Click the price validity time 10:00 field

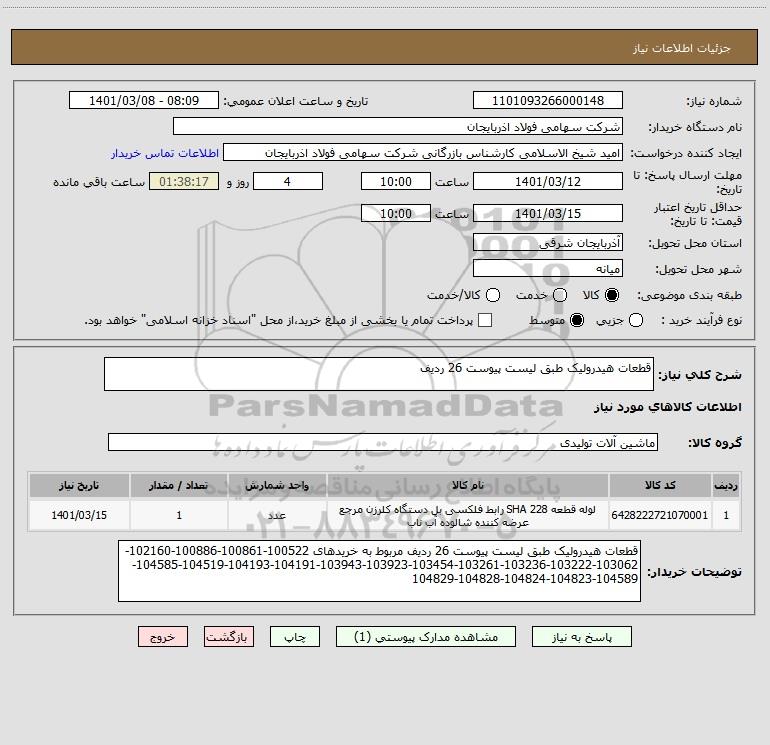tap(396, 213)
